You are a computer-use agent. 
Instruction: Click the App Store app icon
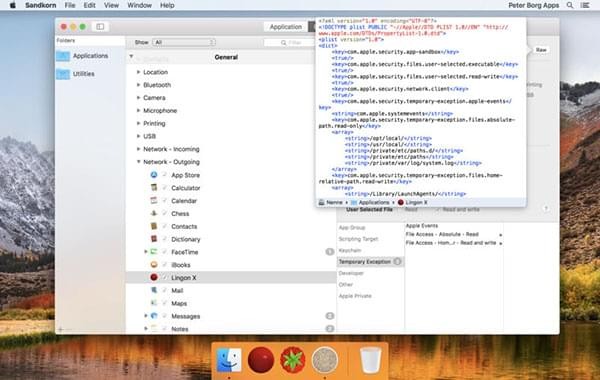coord(154,175)
